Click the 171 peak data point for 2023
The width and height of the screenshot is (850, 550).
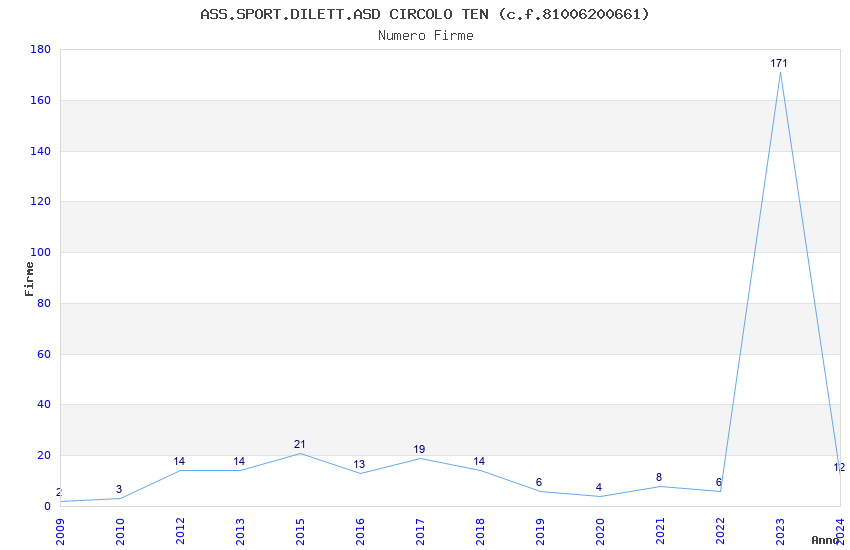click(x=780, y=72)
